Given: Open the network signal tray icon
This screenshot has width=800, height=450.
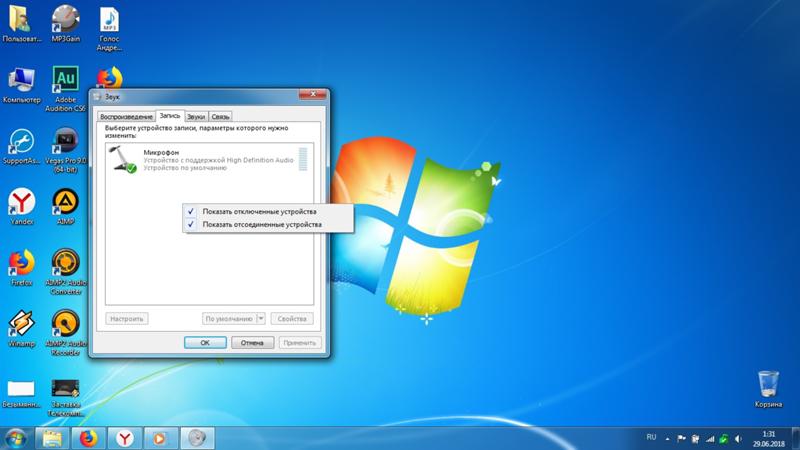Looking at the screenshot, I should coord(710,439).
